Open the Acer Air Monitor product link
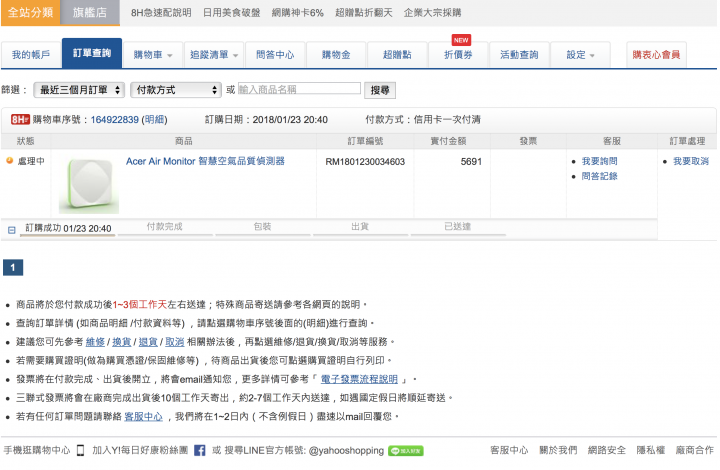This screenshot has width=720, height=470. coord(205,161)
